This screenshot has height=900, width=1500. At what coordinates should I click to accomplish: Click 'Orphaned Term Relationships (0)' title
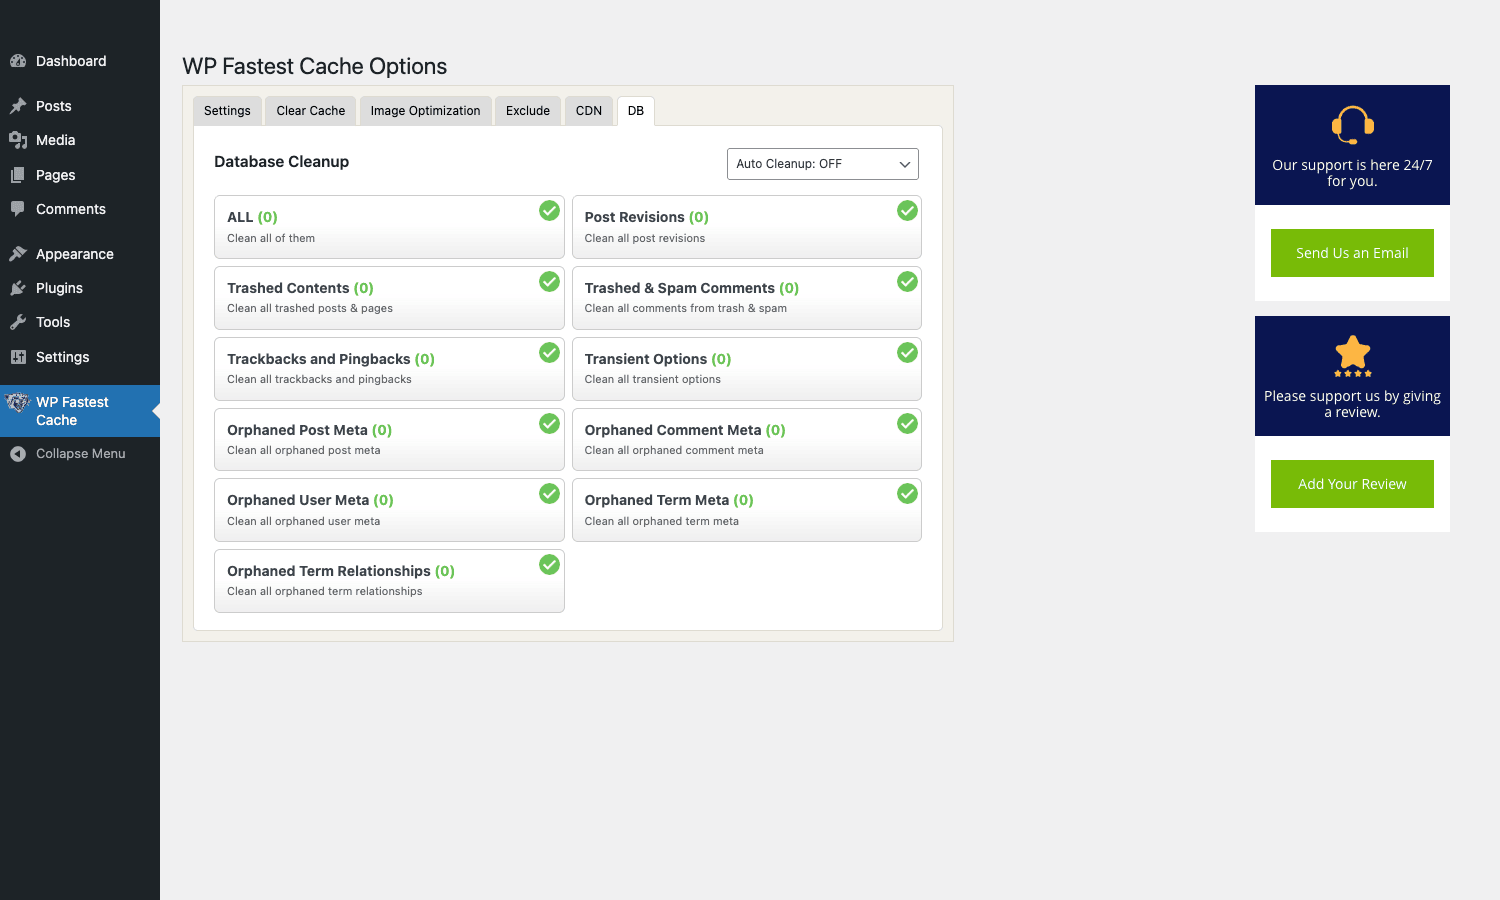click(341, 571)
